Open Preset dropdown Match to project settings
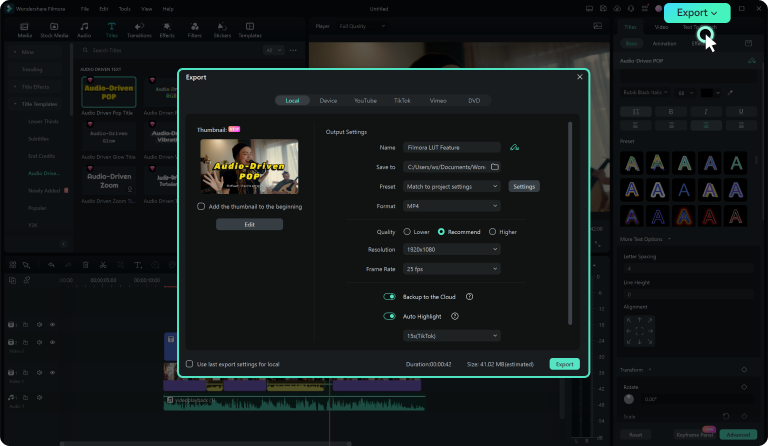This screenshot has height=446, width=768. coord(452,187)
